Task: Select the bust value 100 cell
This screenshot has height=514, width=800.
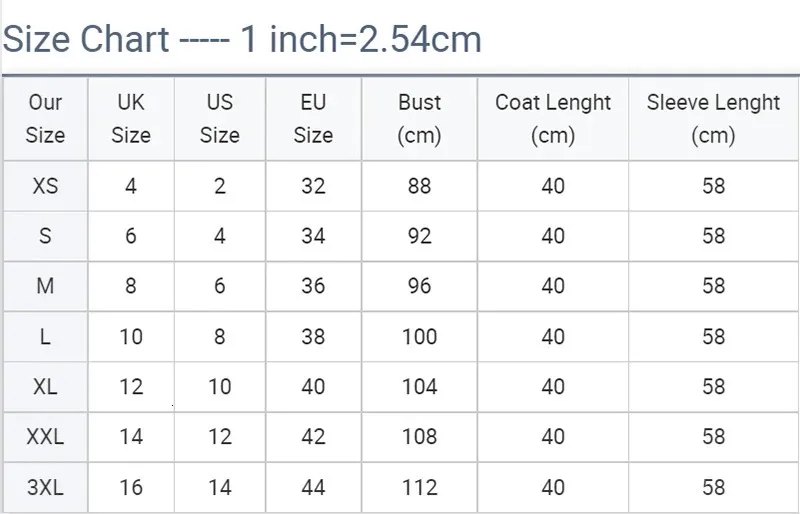Action: point(419,337)
